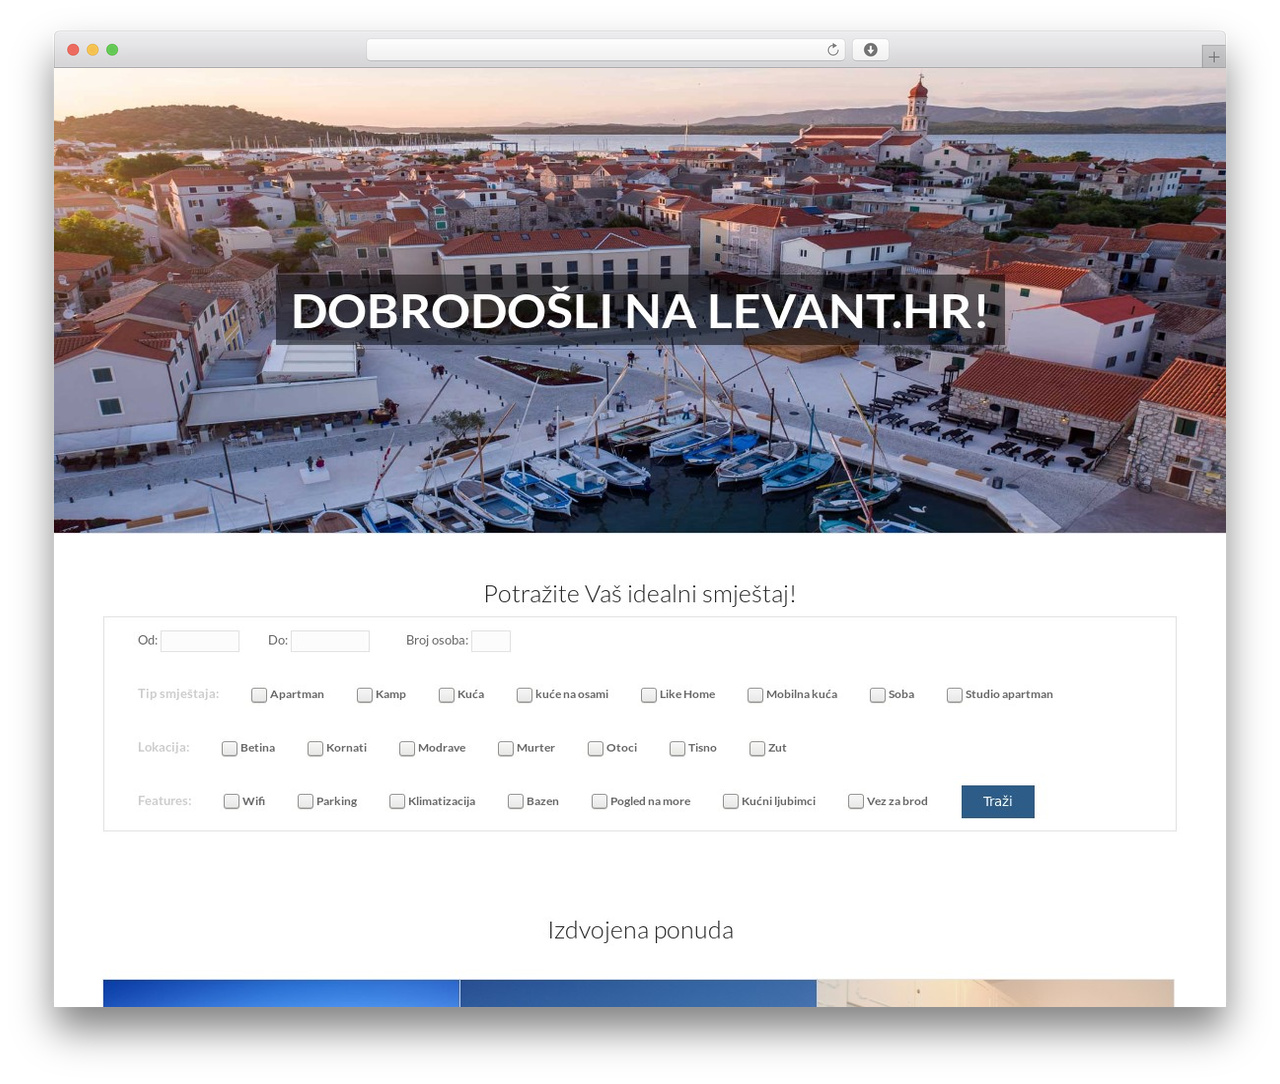
Task: Tick the Kamp checkbox
Action: (x=365, y=695)
